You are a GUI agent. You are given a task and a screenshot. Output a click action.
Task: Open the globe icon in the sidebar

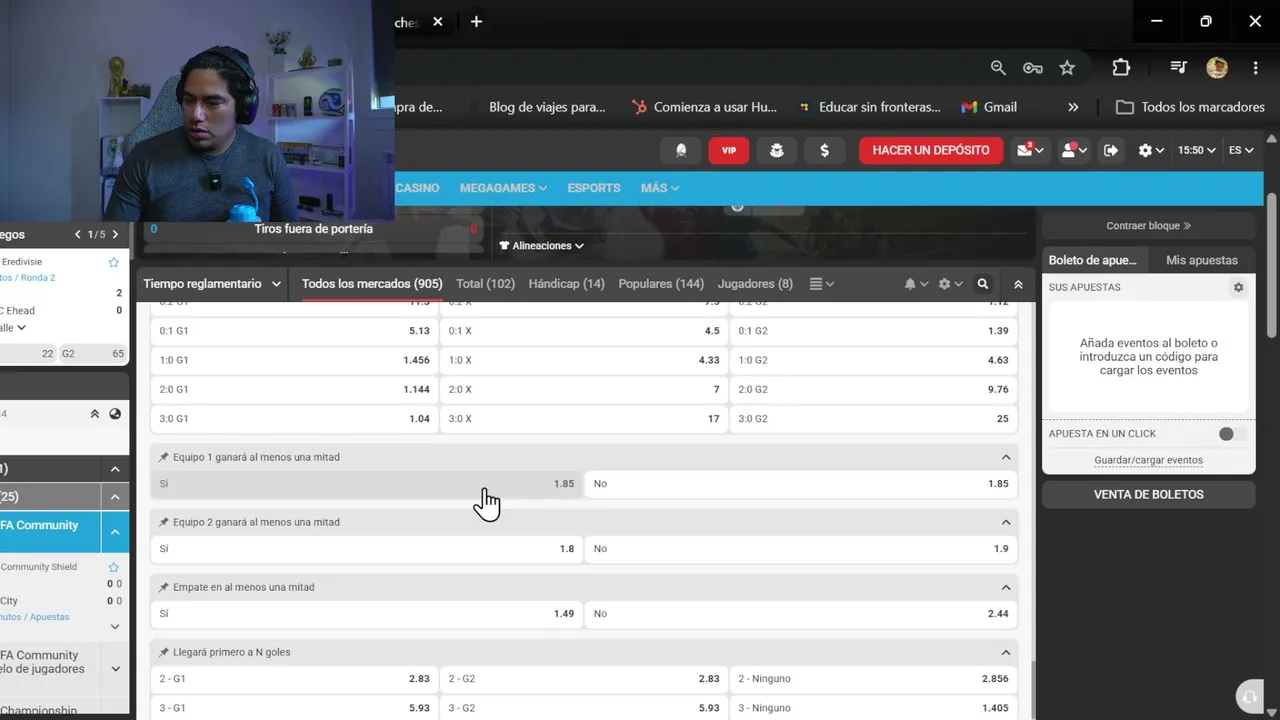115,414
